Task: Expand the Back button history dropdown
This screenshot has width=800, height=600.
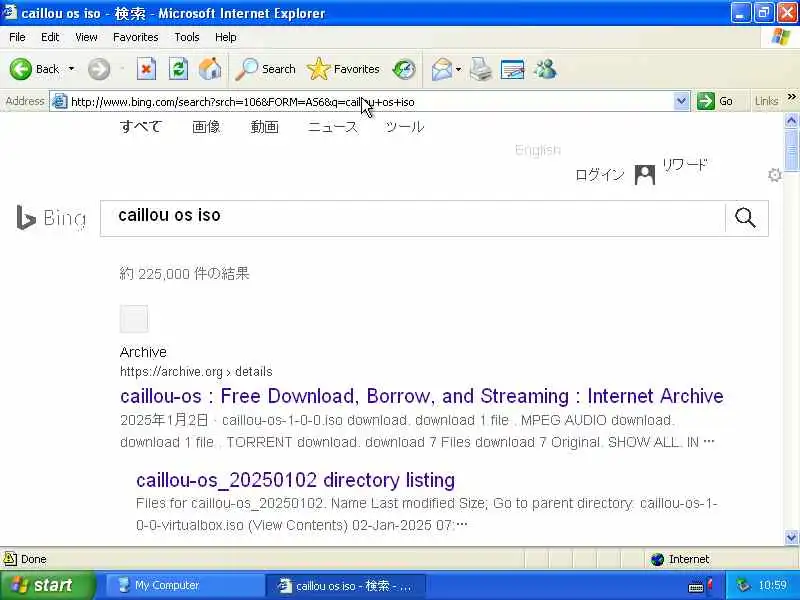Action: pyautogui.click(x=71, y=69)
